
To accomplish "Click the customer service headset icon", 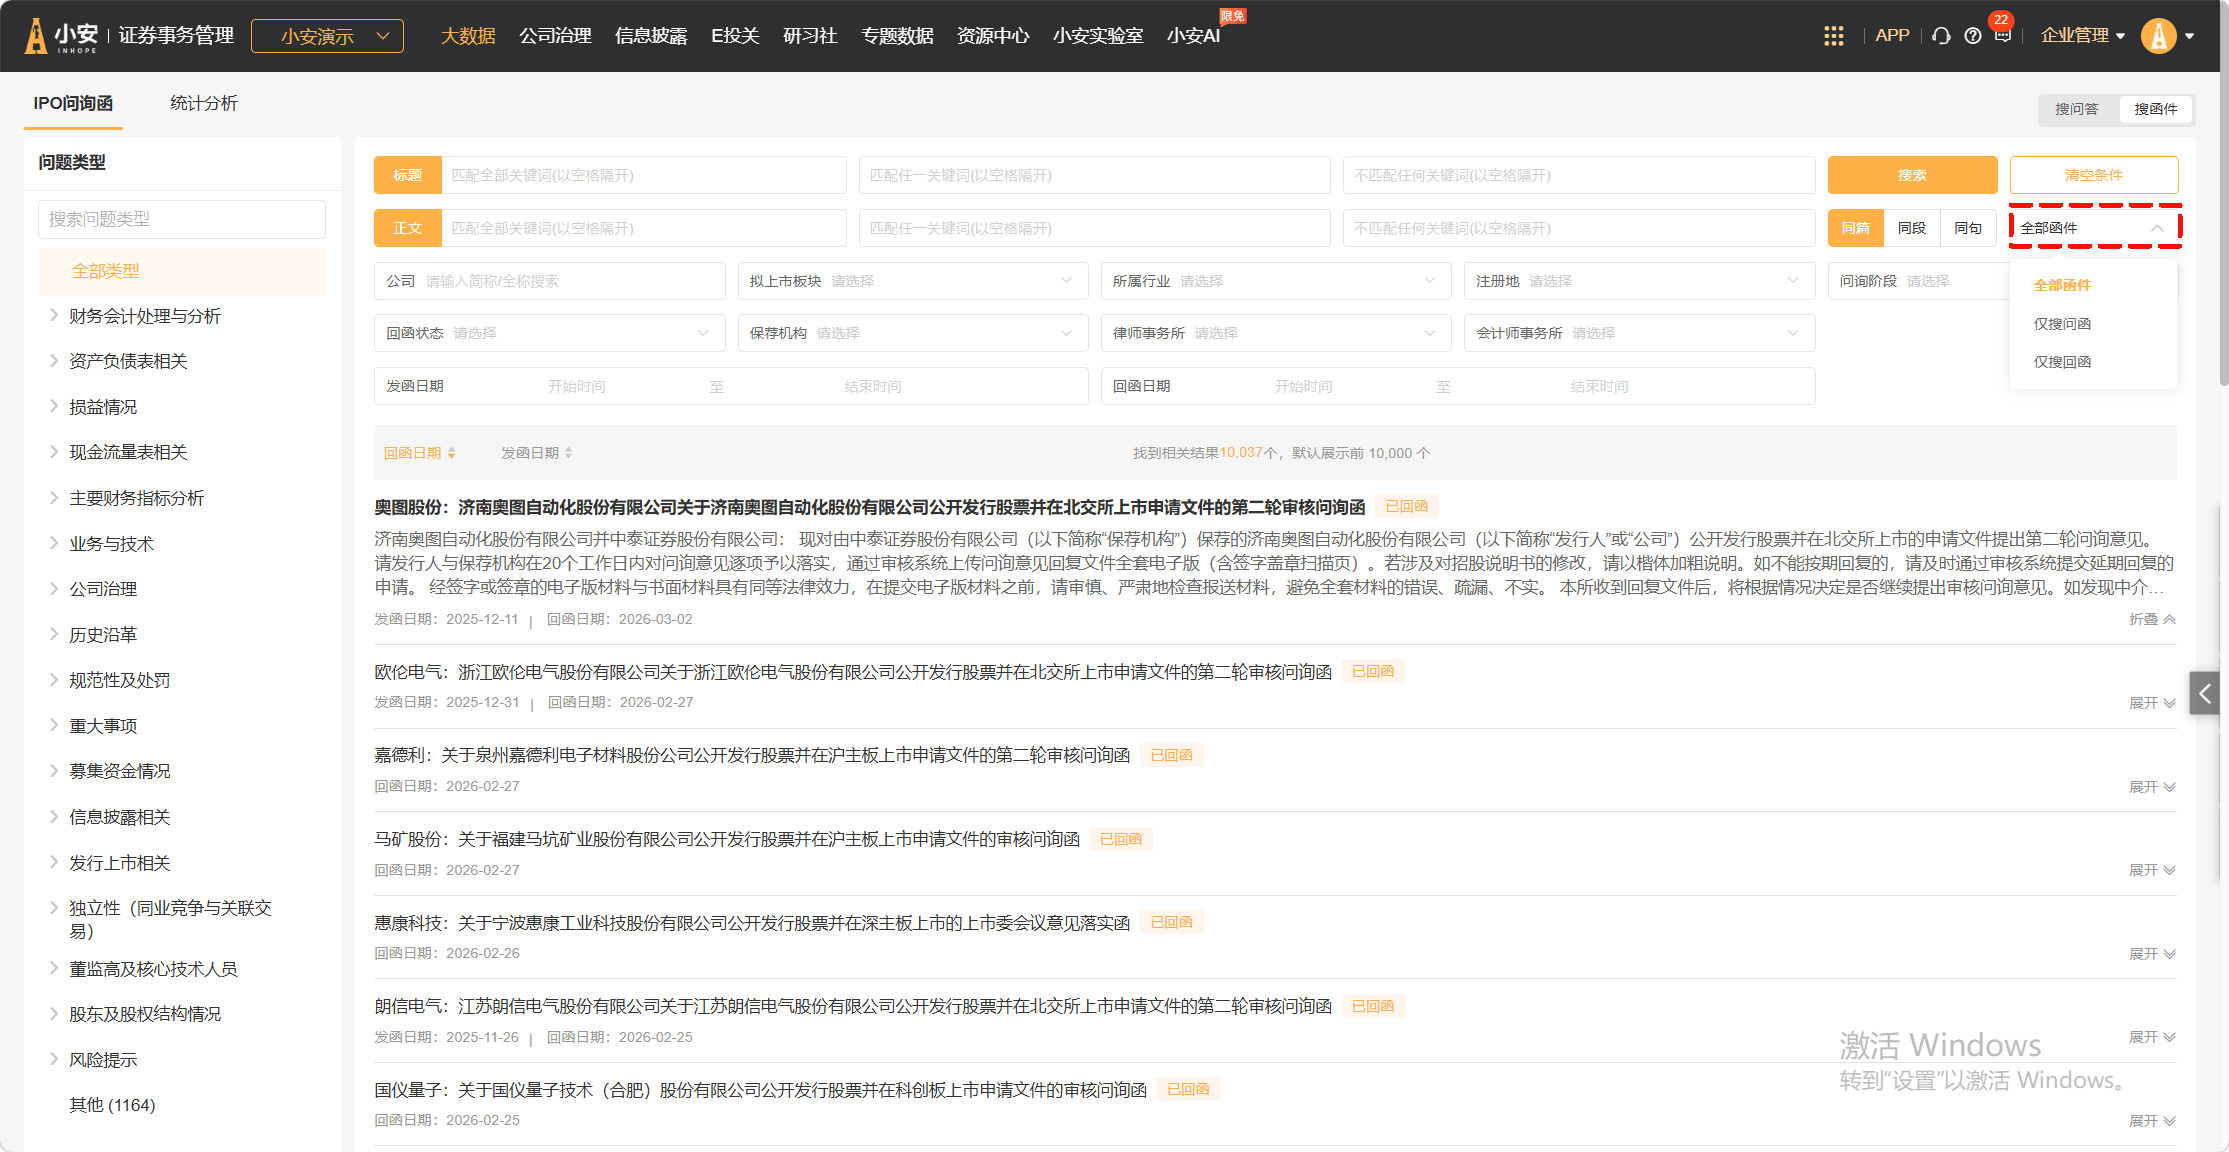I will 1941,36.
